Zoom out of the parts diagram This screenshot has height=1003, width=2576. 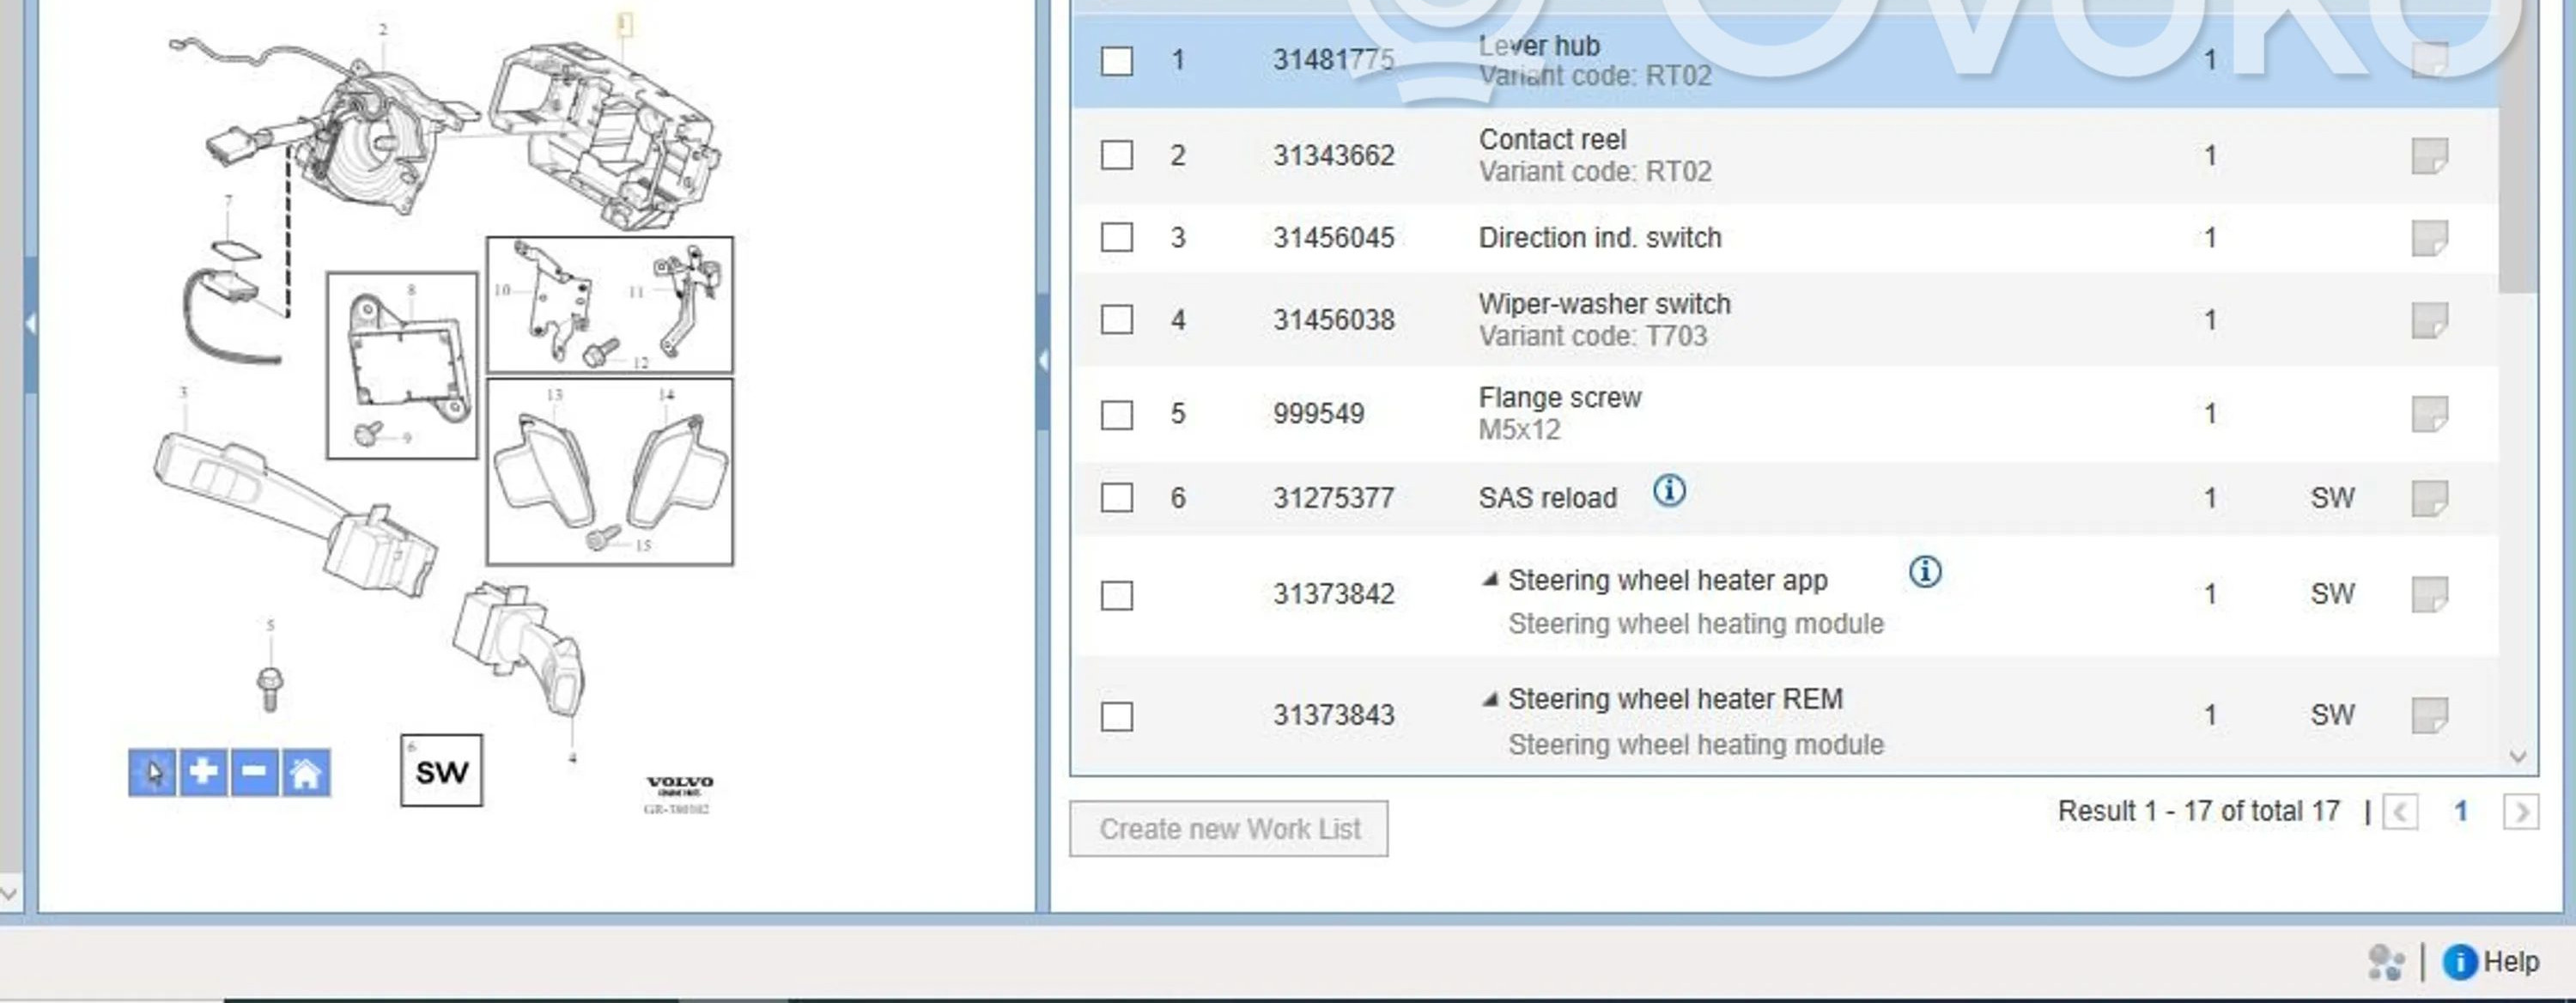[x=254, y=772]
